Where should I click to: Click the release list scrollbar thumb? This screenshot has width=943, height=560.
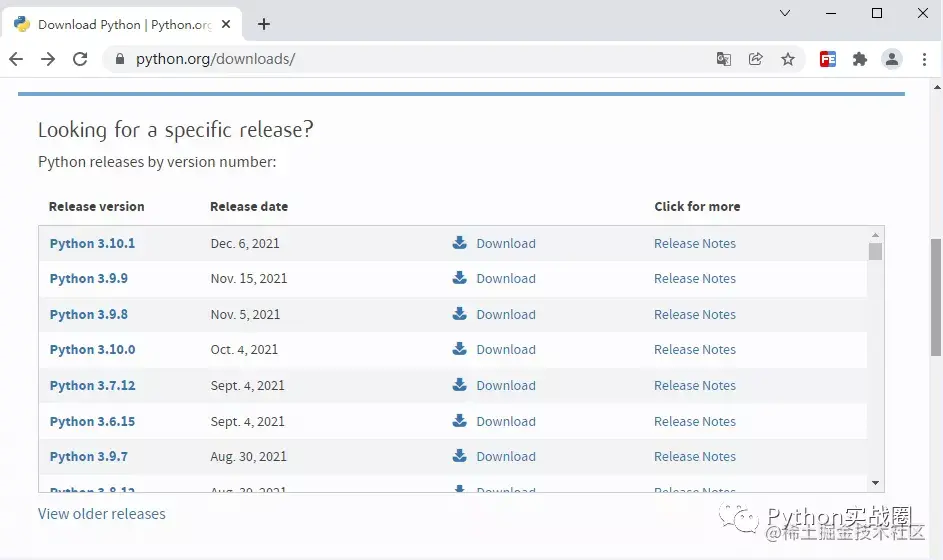coord(875,251)
